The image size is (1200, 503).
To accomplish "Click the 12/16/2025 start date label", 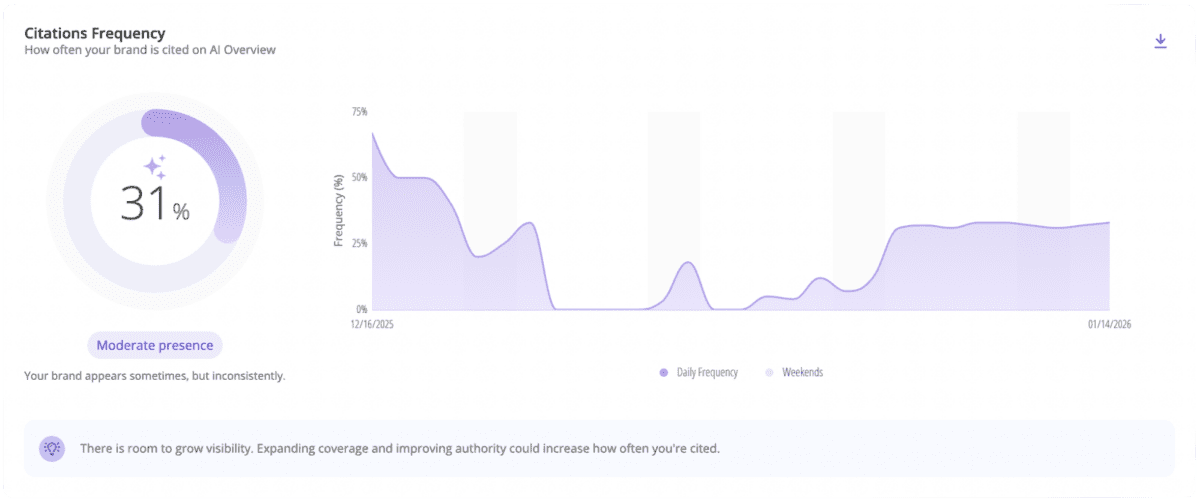I will pos(372,324).
